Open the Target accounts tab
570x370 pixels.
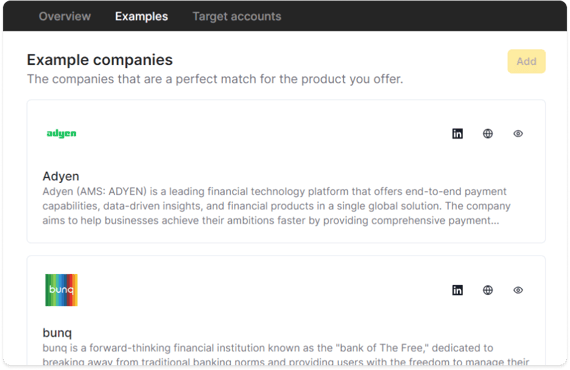click(x=237, y=16)
